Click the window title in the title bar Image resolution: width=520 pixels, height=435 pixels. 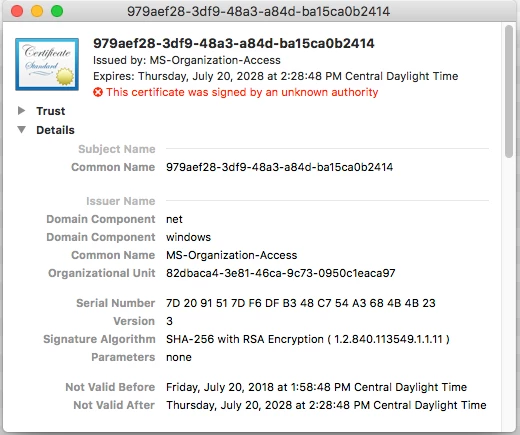point(259,11)
